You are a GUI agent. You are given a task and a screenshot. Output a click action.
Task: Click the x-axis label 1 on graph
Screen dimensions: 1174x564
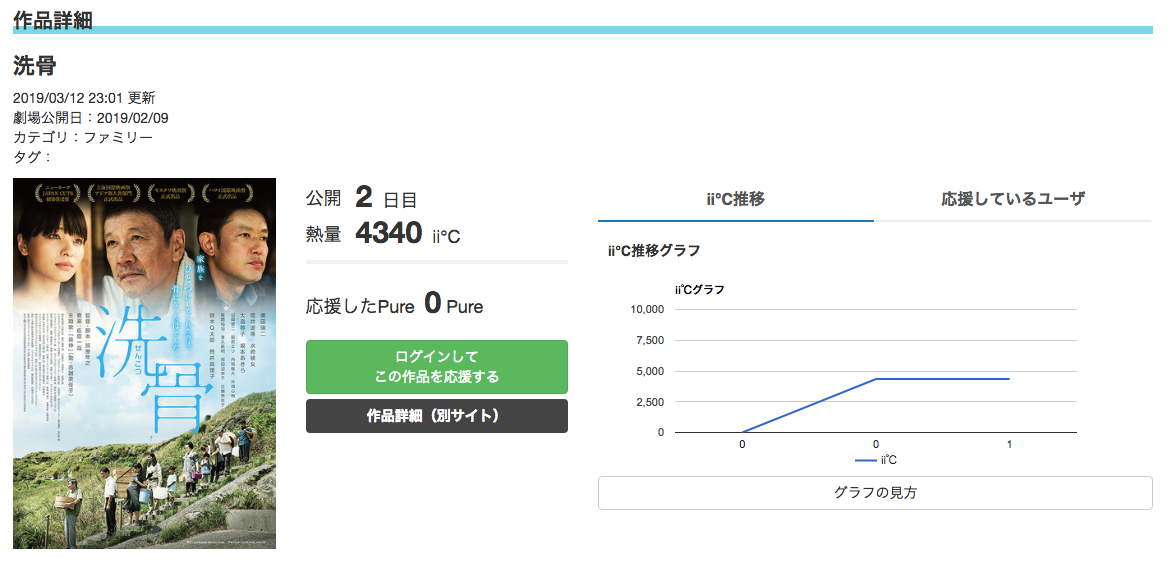(x=1009, y=444)
